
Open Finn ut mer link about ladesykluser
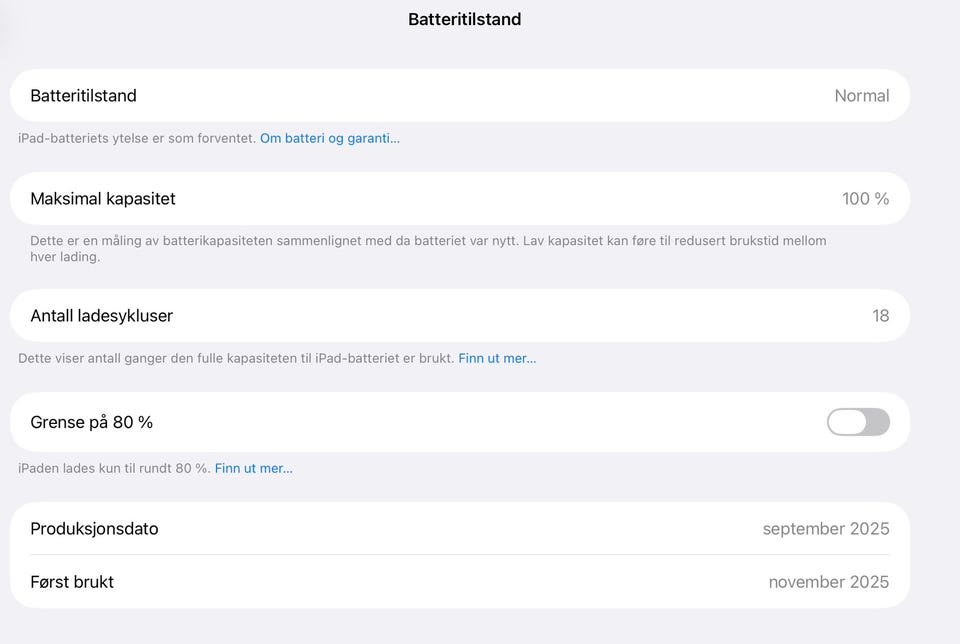tap(497, 358)
